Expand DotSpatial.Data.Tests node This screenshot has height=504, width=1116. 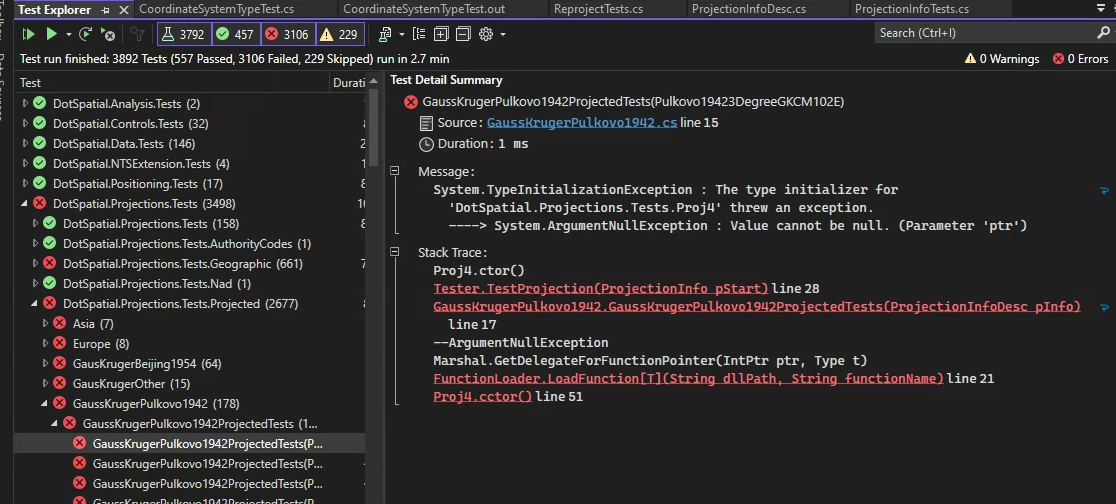tap(26, 143)
